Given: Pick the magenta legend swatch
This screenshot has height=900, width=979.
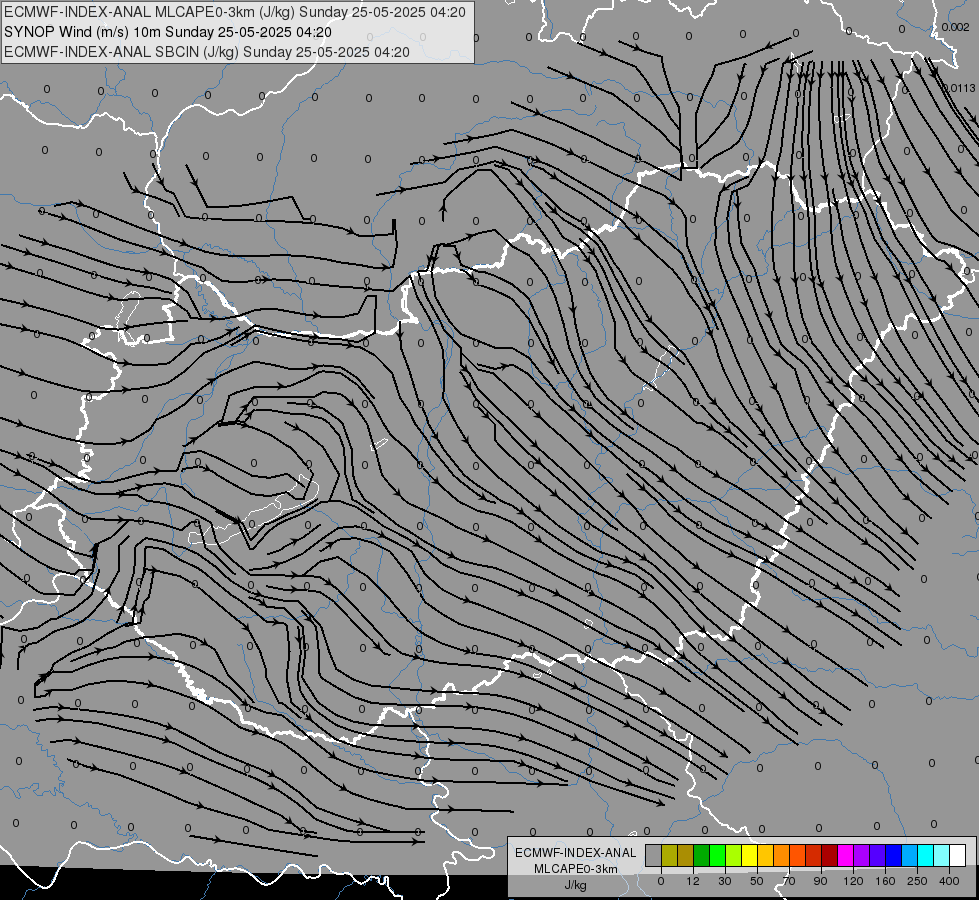Looking at the screenshot, I should [846, 855].
